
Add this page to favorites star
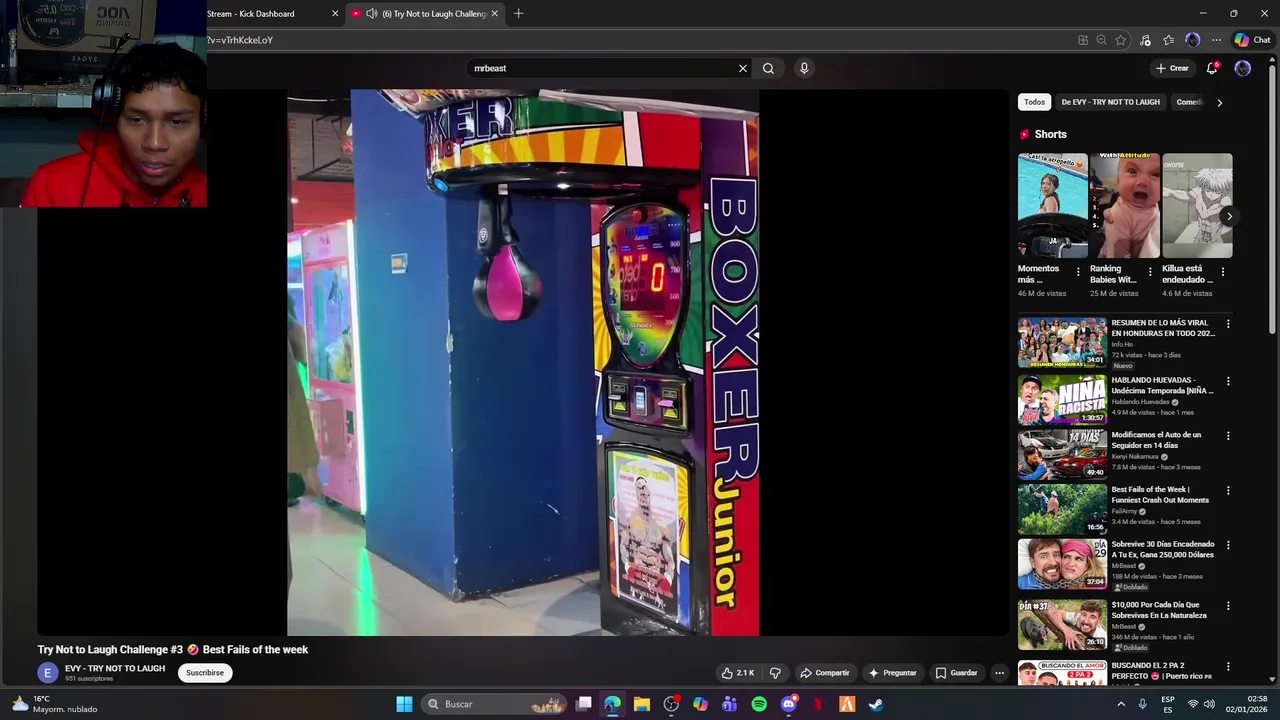(1121, 40)
